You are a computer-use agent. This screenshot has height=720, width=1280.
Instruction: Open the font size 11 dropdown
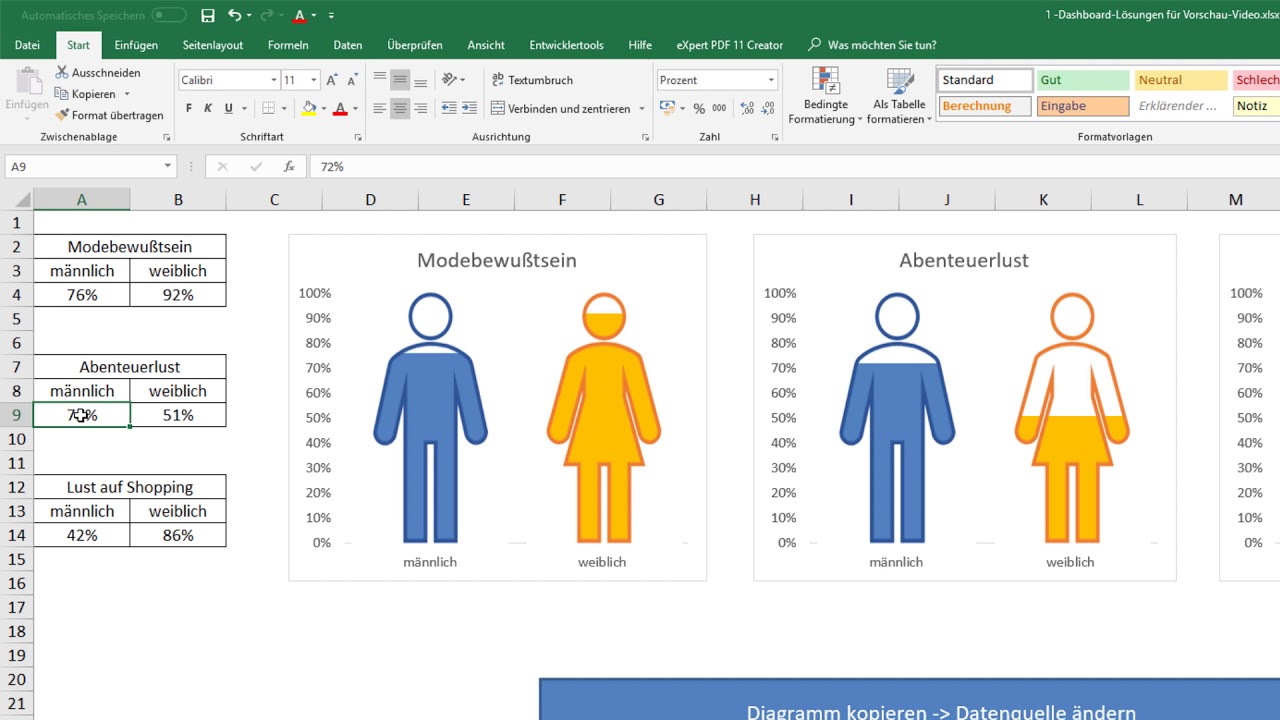click(x=314, y=80)
